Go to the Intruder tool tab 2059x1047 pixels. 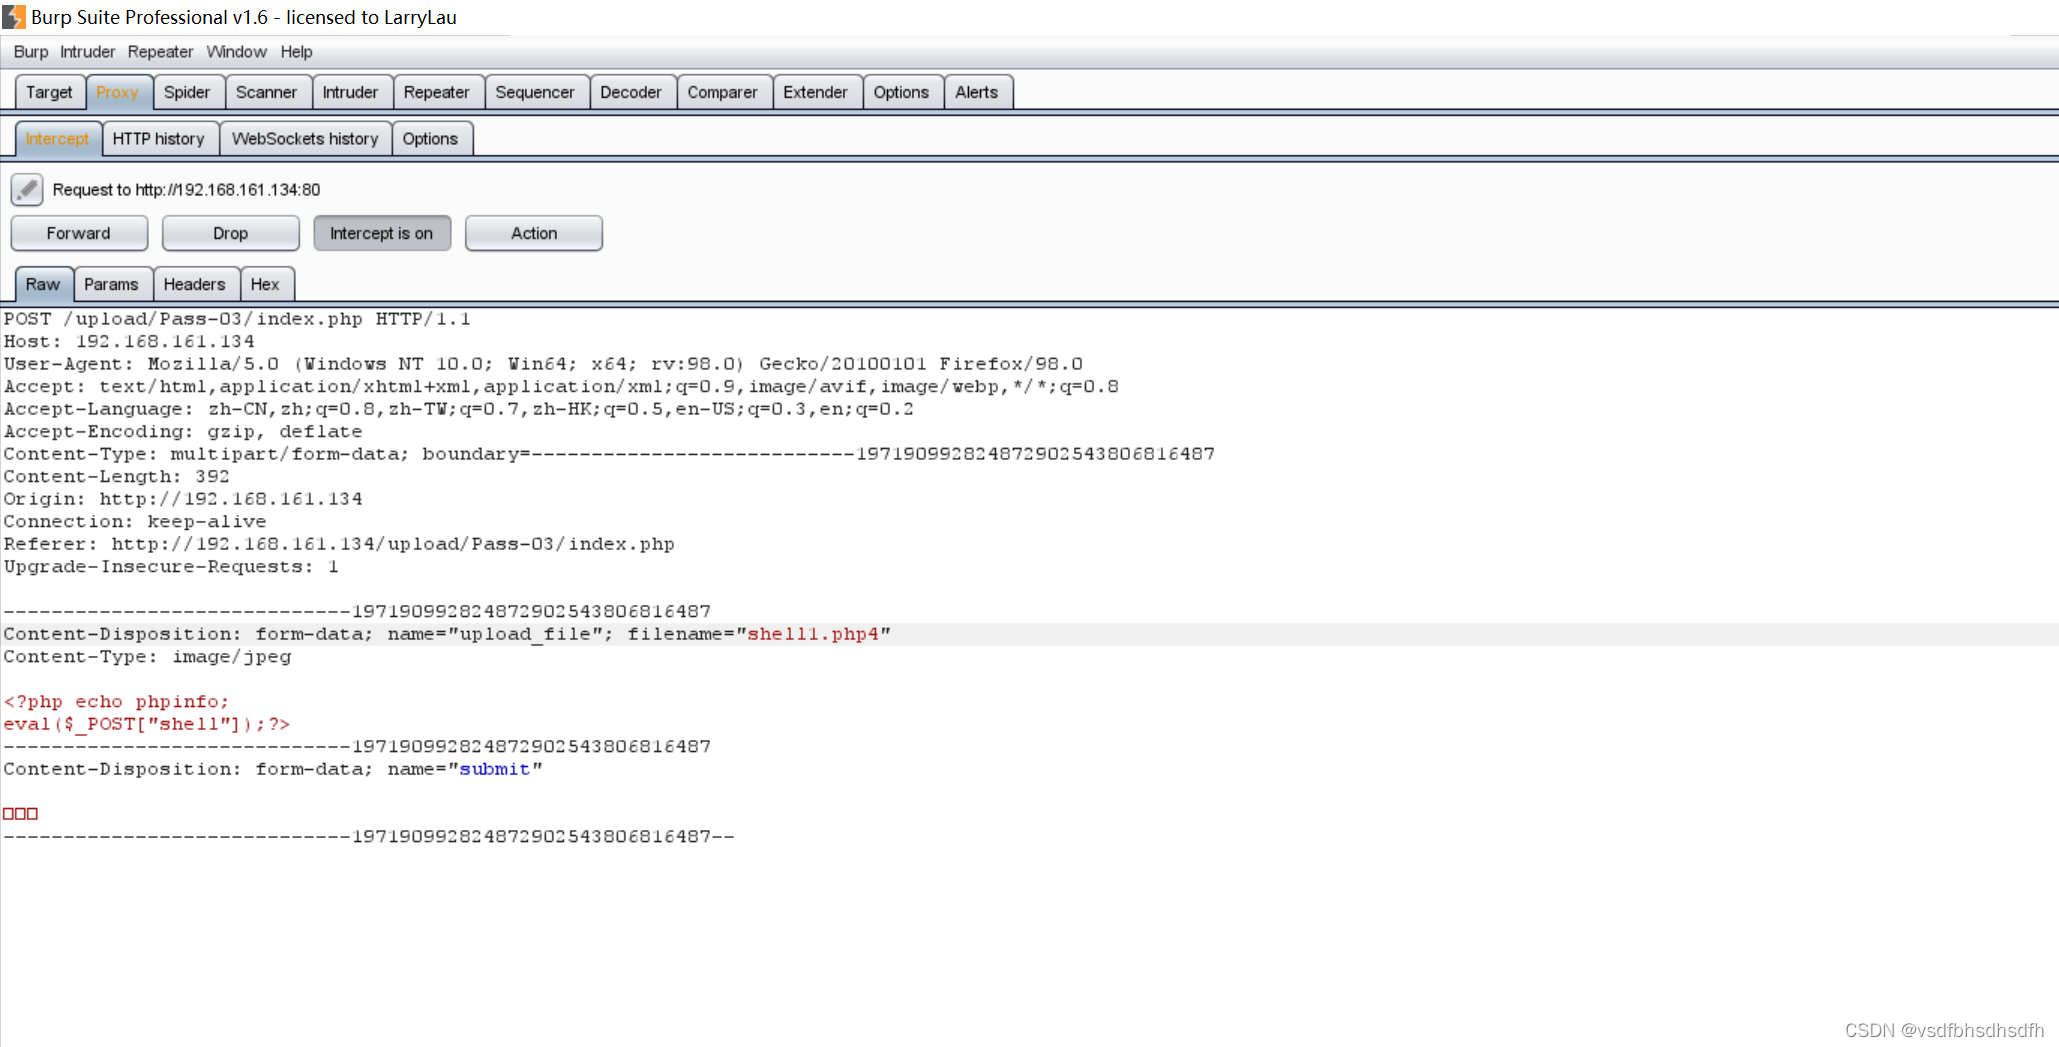coord(351,92)
